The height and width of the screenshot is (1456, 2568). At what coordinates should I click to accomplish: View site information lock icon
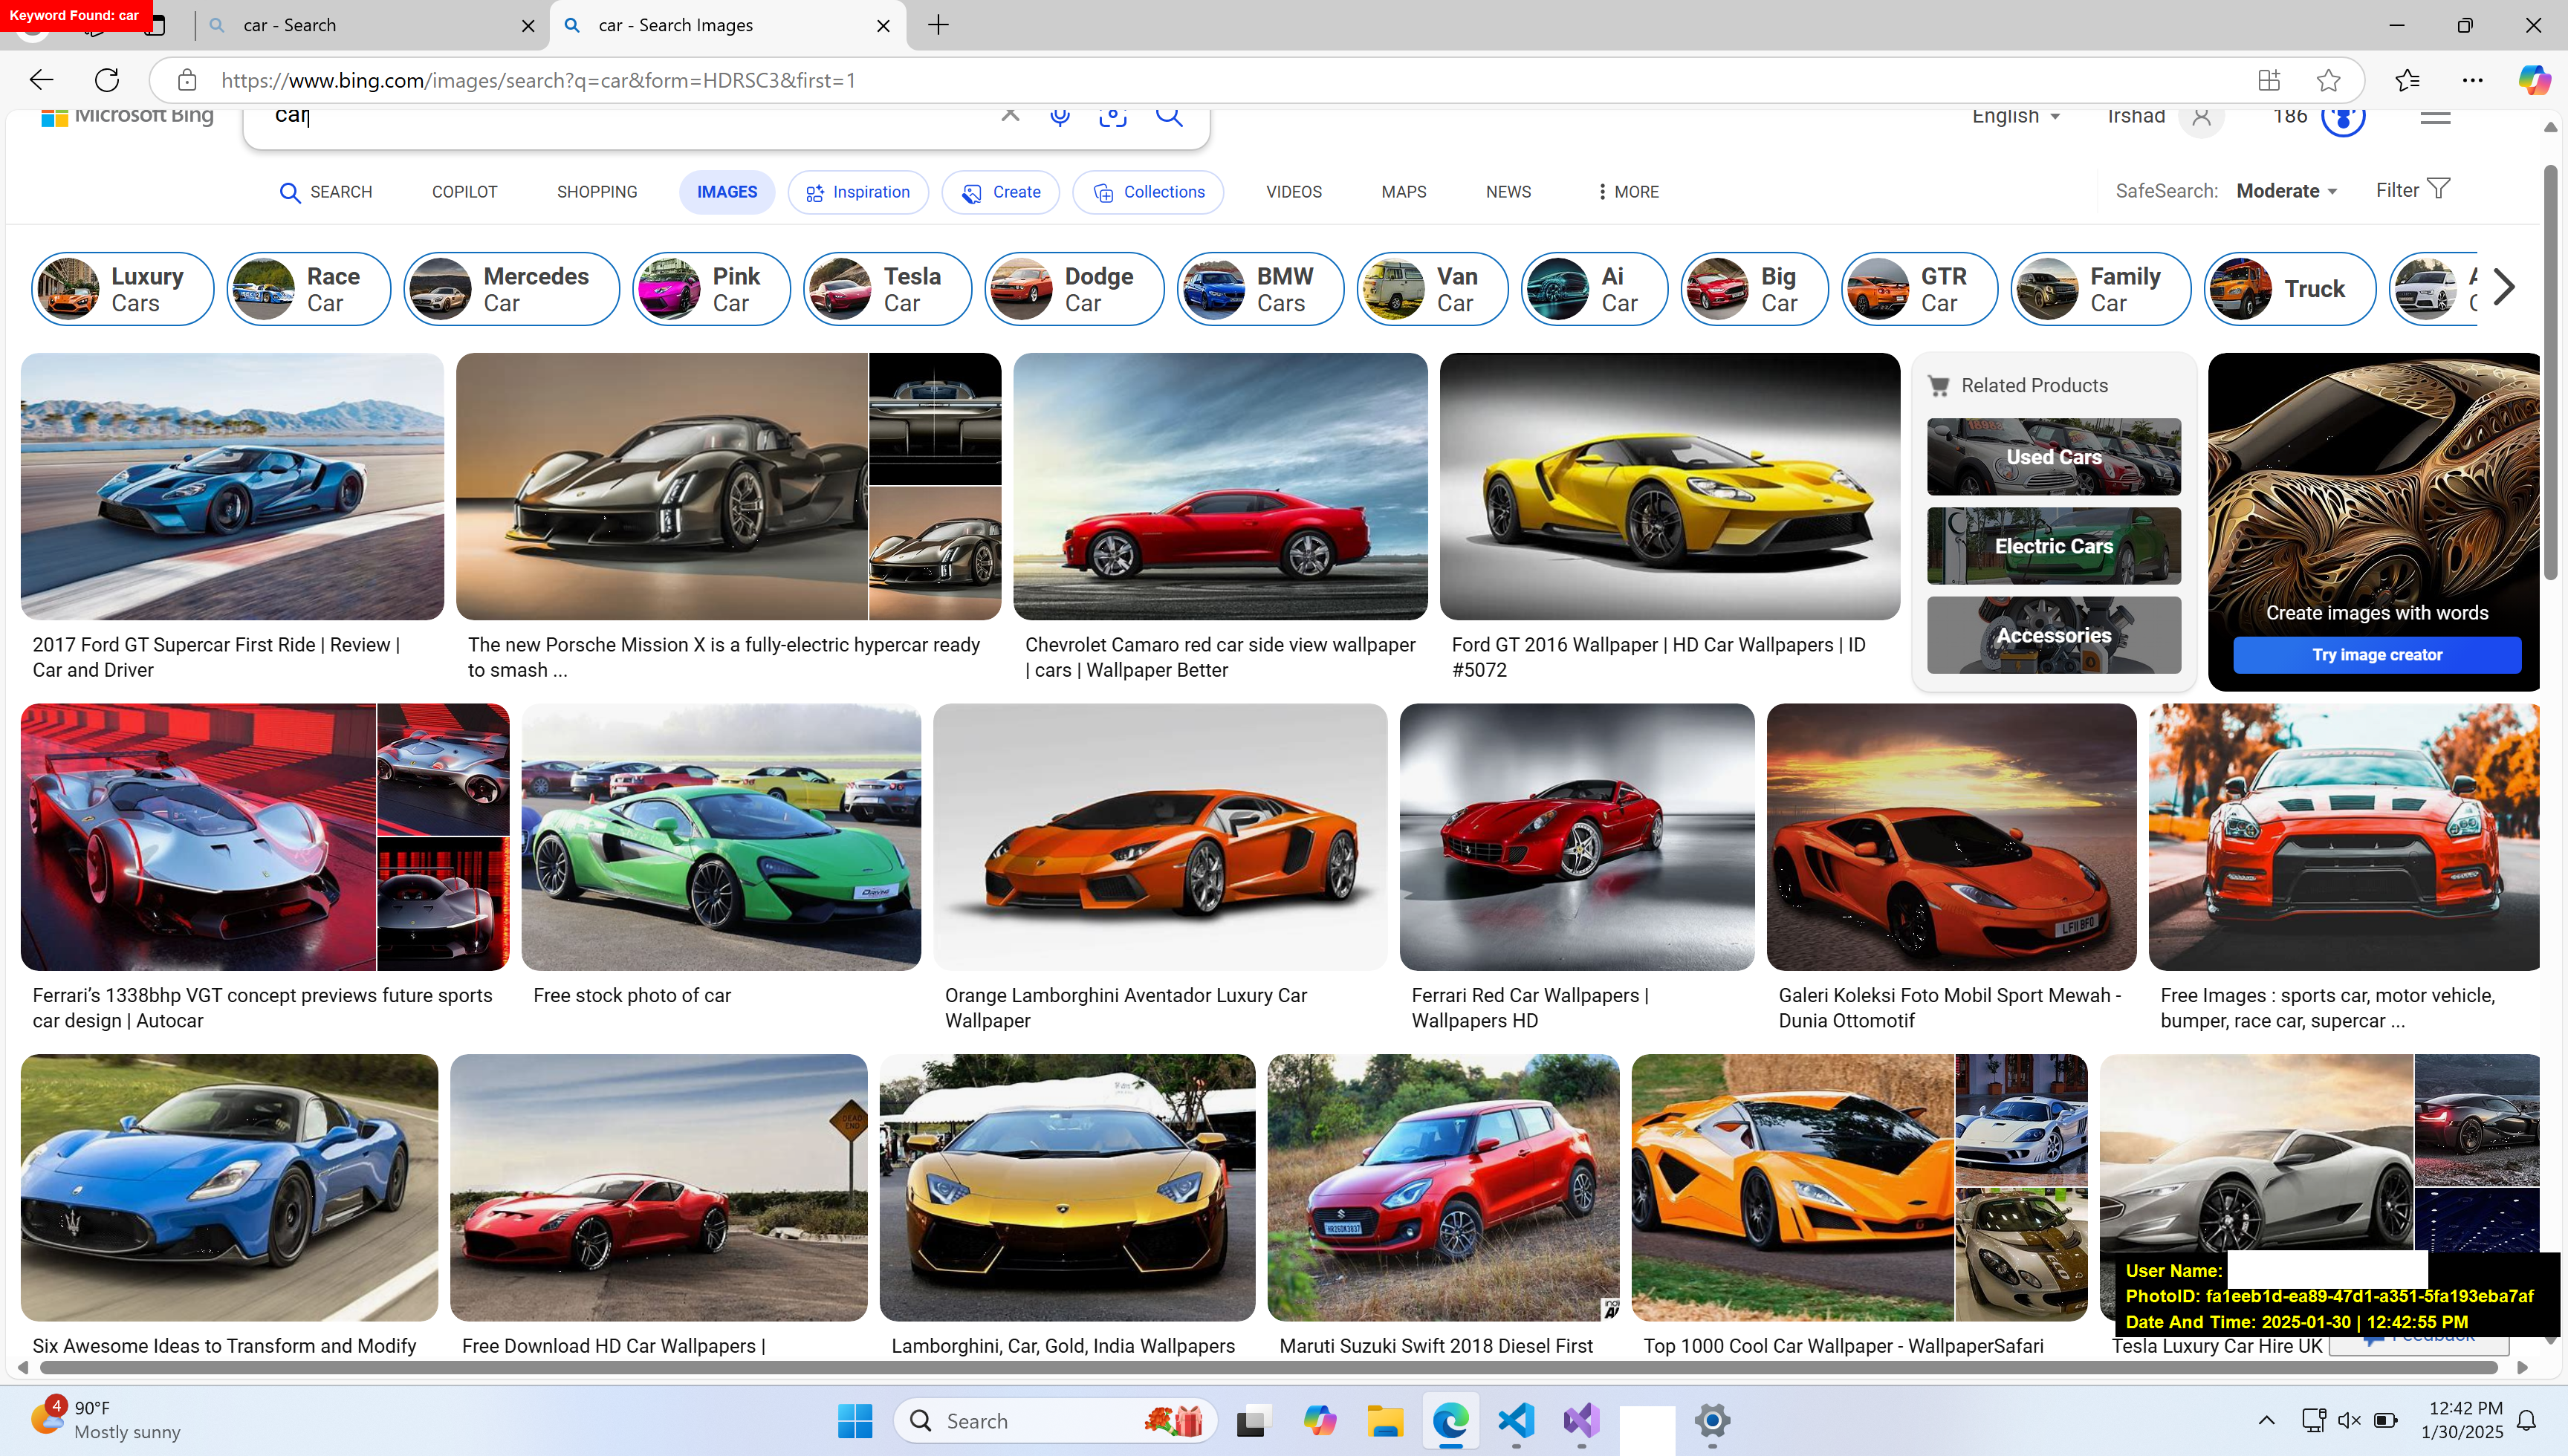click(x=187, y=80)
